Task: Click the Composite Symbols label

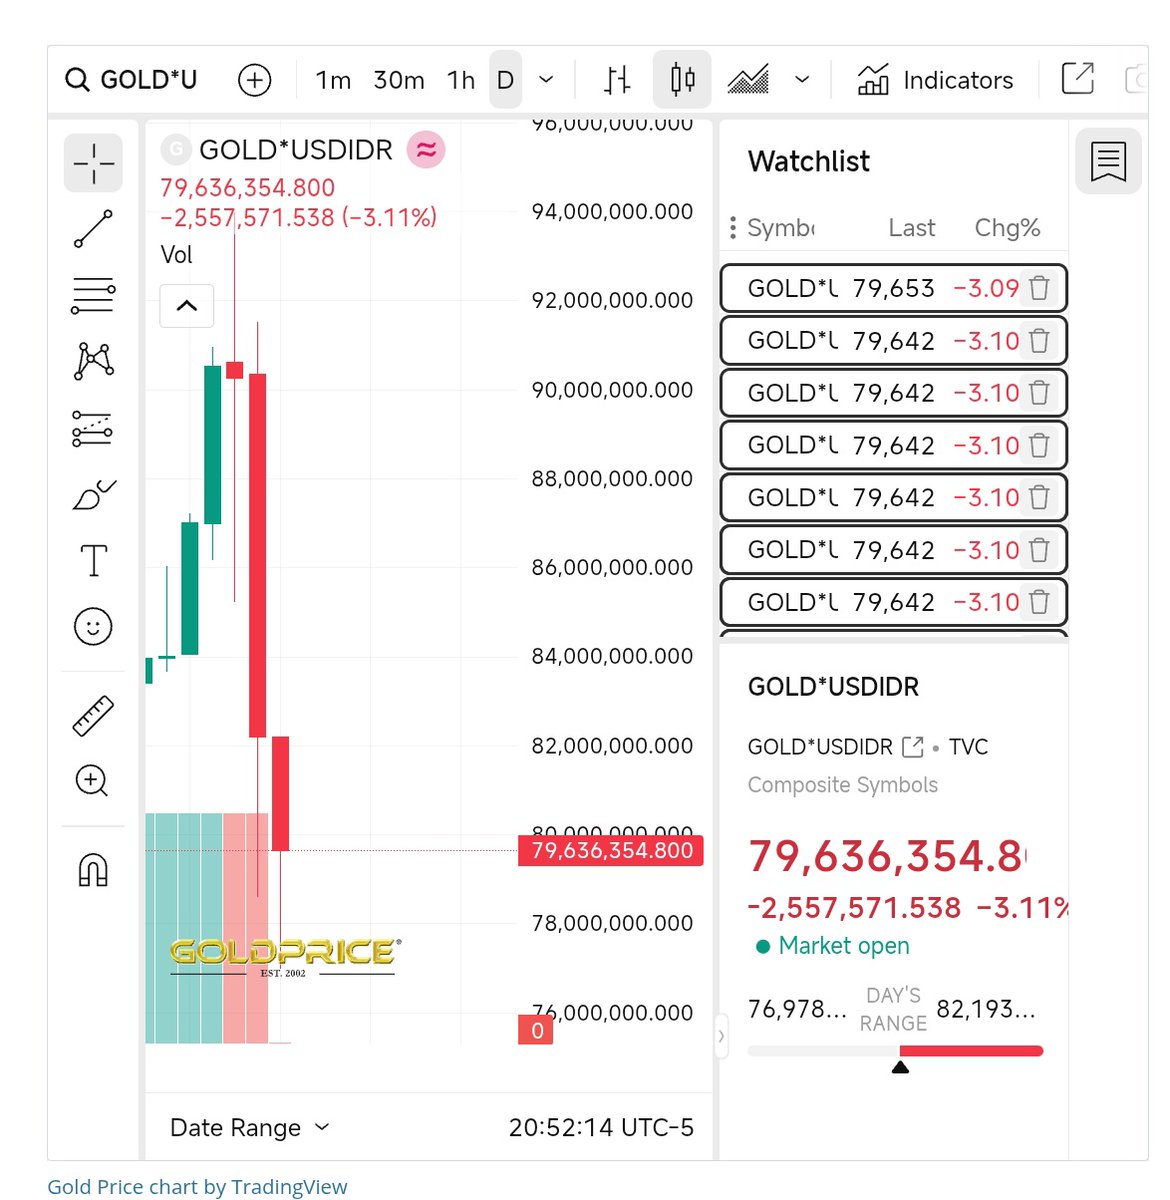Action: point(843,785)
